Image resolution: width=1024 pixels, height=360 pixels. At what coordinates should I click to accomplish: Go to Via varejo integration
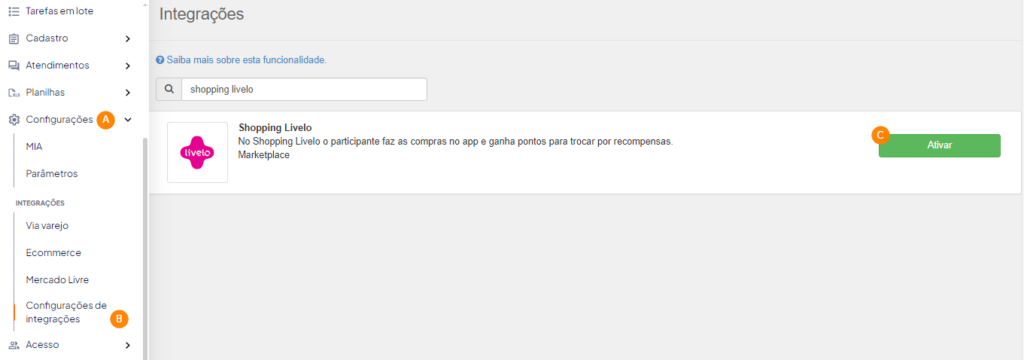coord(47,225)
